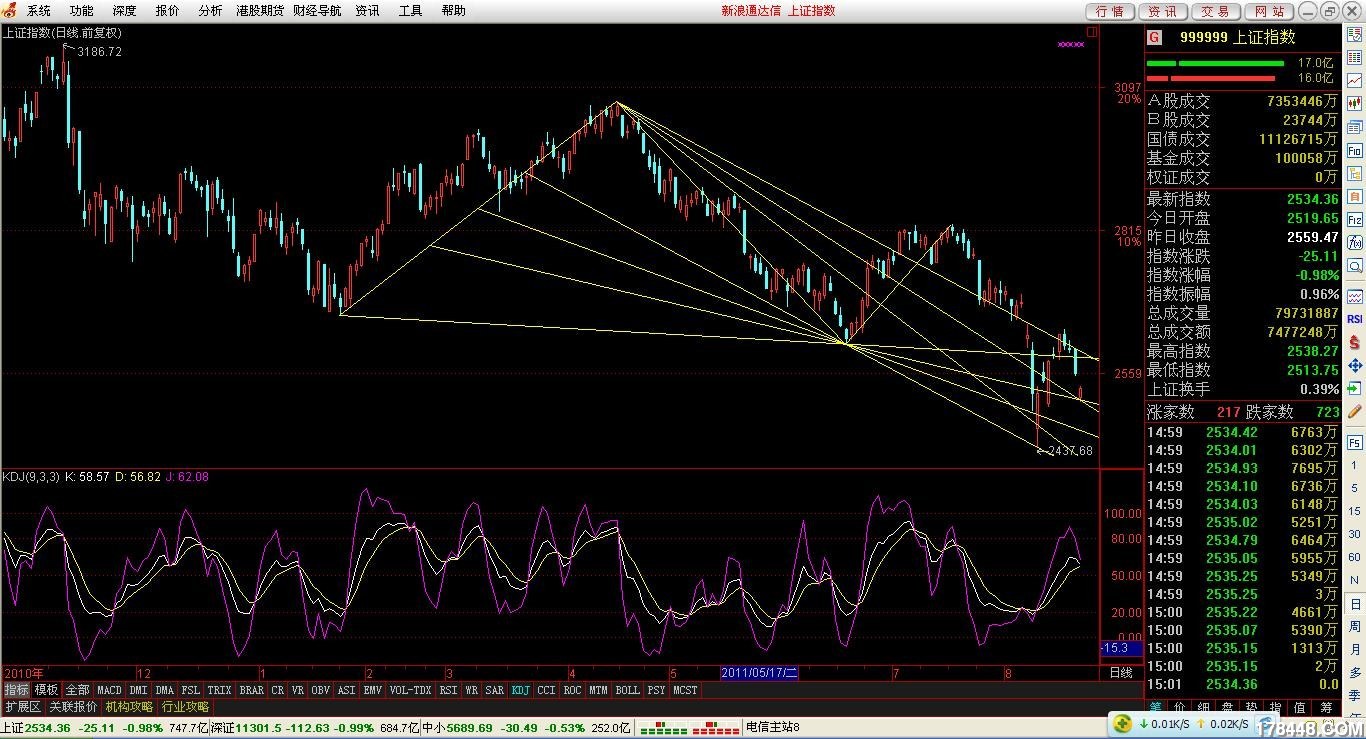The image size is (1366, 739).
Task: Click the 行情 button at top right
Action: (x=1109, y=11)
